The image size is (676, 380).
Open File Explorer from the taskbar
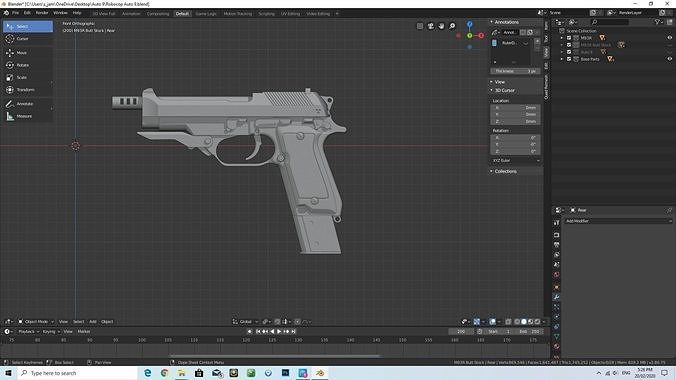click(182, 373)
